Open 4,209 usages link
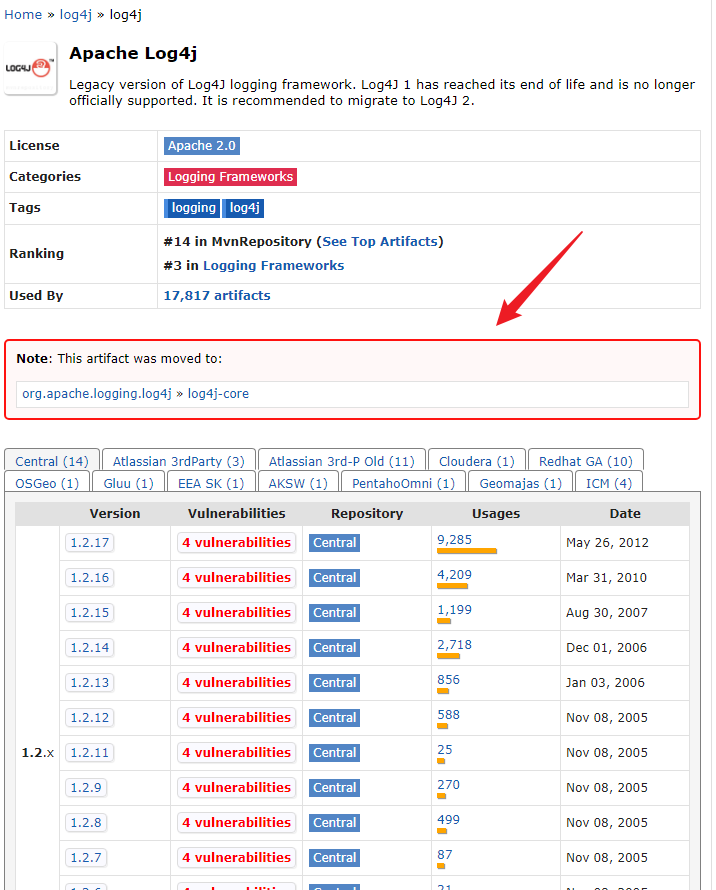The height and width of the screenshot is (890, 716). 454,575
